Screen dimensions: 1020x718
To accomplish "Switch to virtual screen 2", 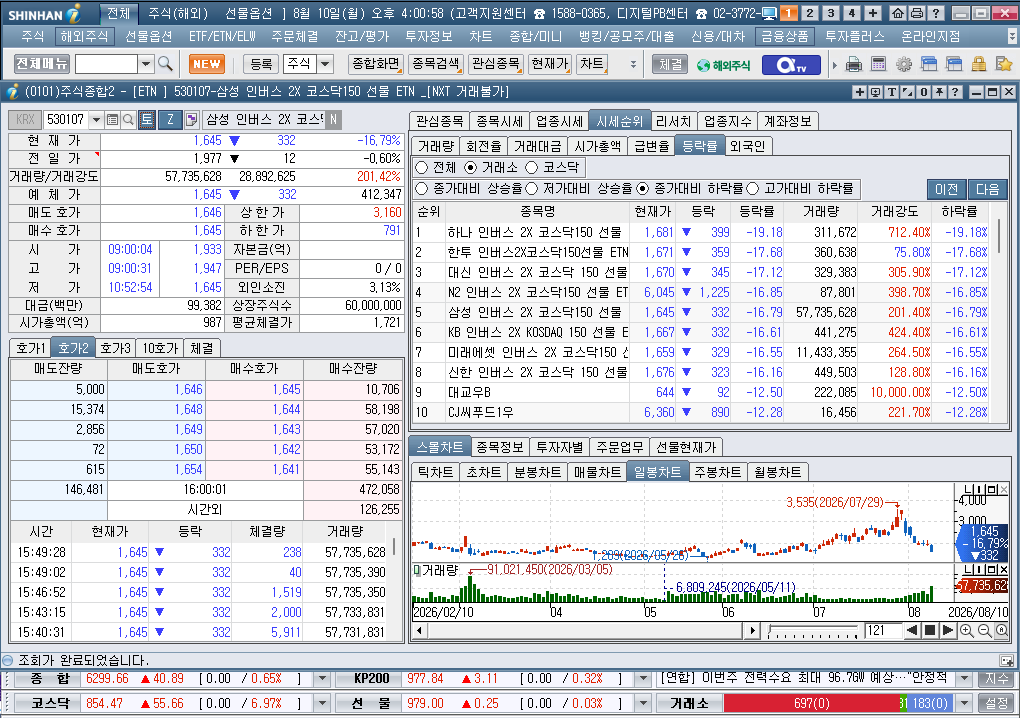I will coord(810,13).
